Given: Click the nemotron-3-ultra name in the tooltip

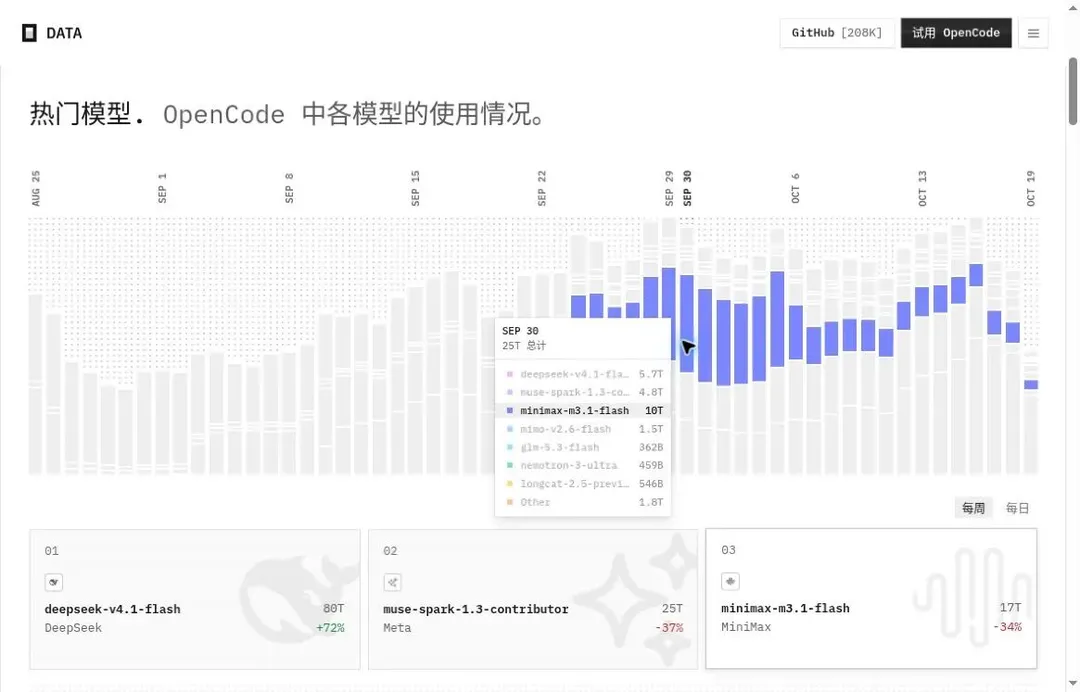Looking at the screenshot, I should (x=569, y=465).
